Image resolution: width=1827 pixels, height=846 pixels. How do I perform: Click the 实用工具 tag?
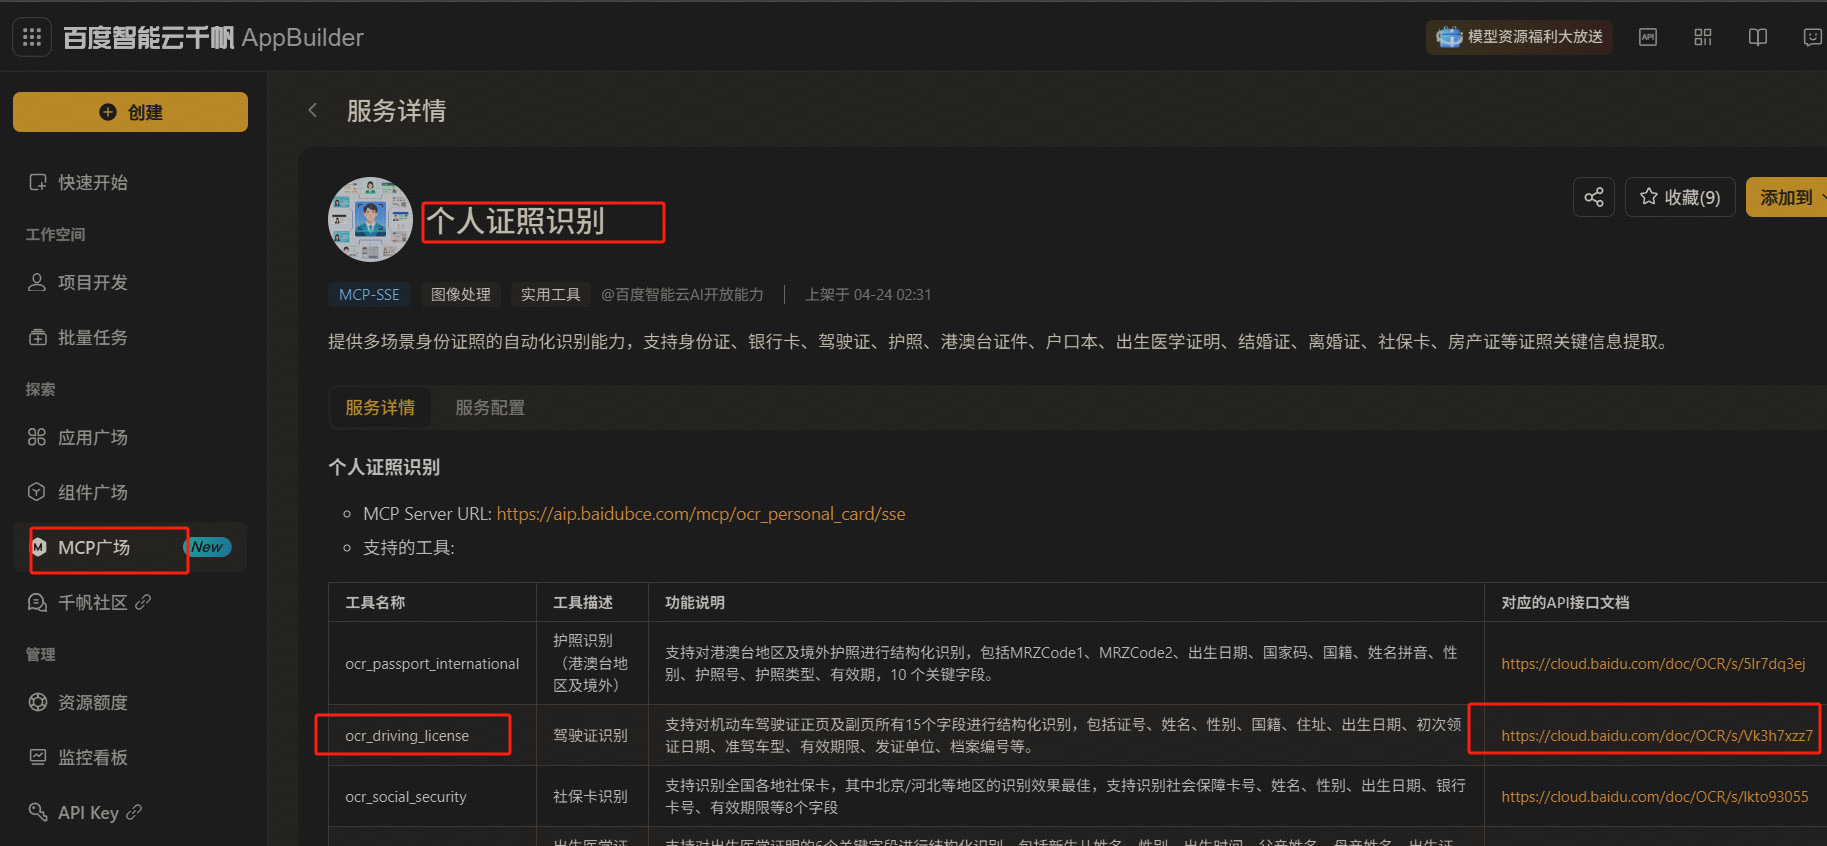click(x=551, y=295)
